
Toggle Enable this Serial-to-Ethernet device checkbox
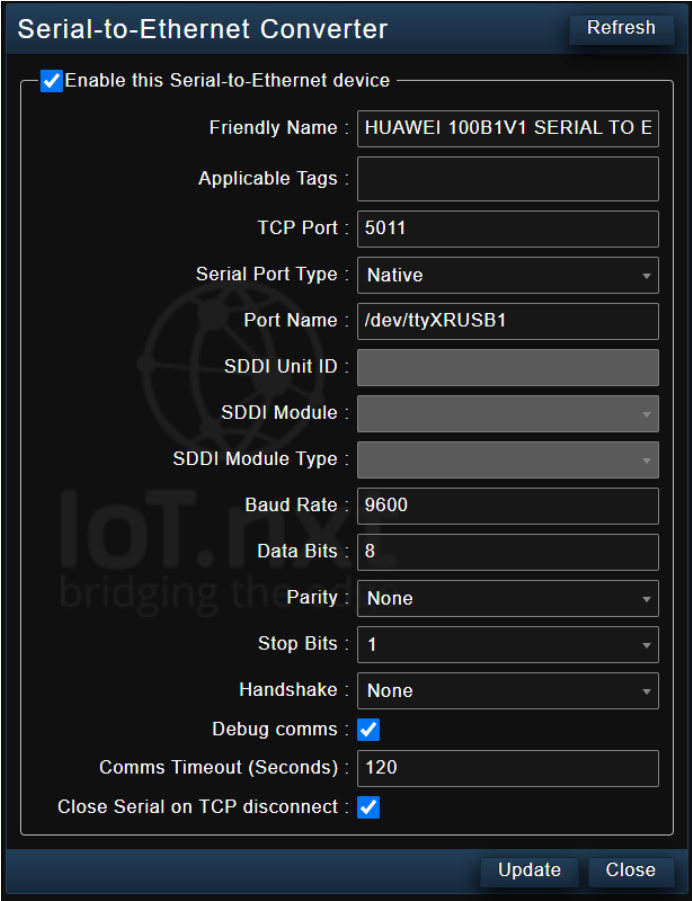click(51, 80)
